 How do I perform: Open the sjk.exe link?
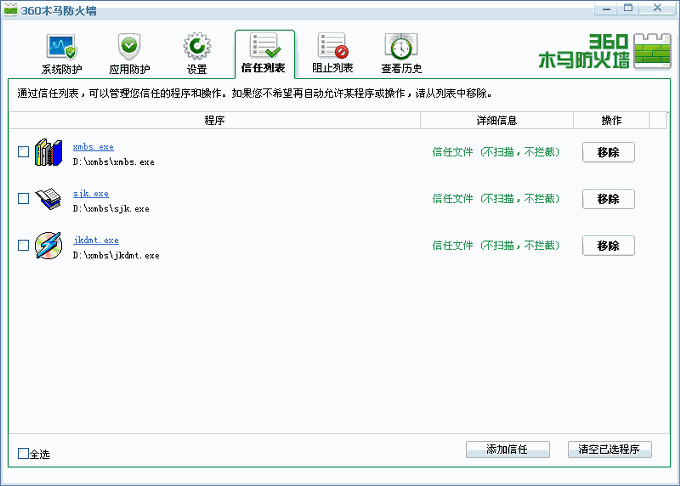click(91, 194)
